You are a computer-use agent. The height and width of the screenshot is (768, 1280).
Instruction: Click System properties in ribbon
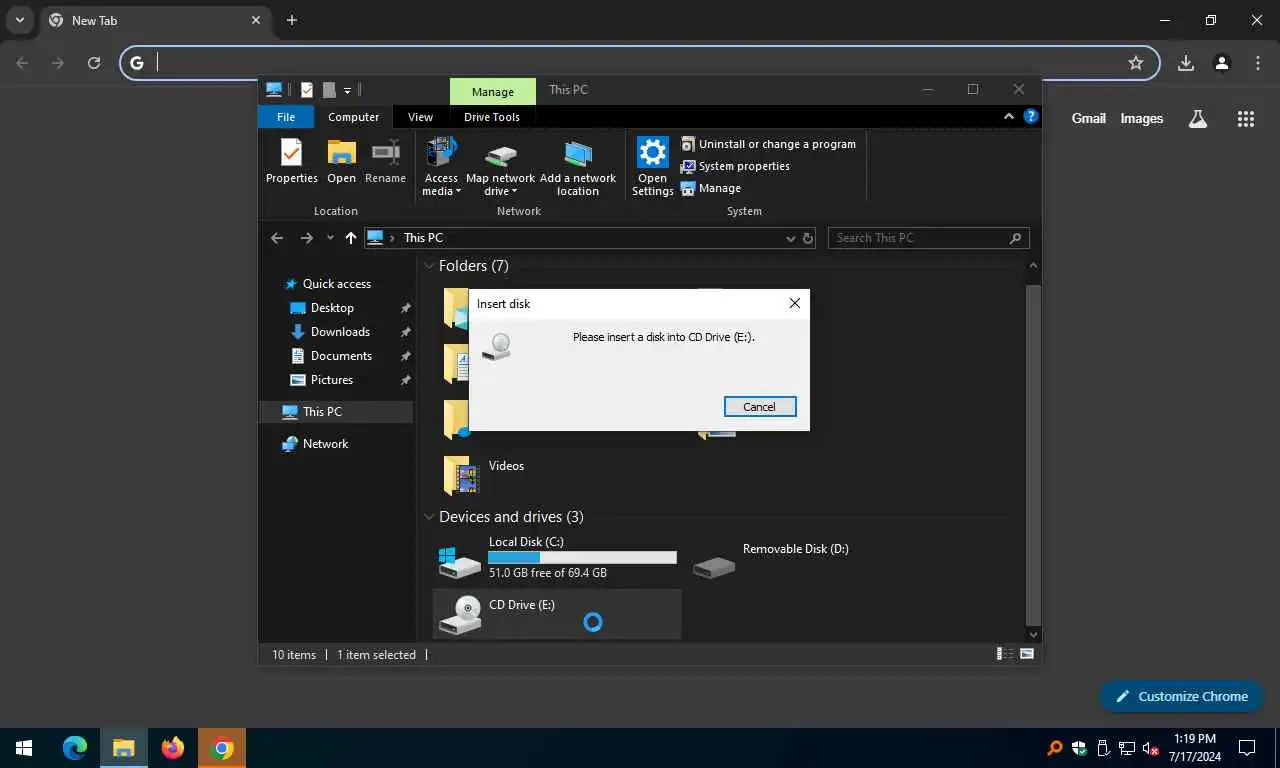735,166
